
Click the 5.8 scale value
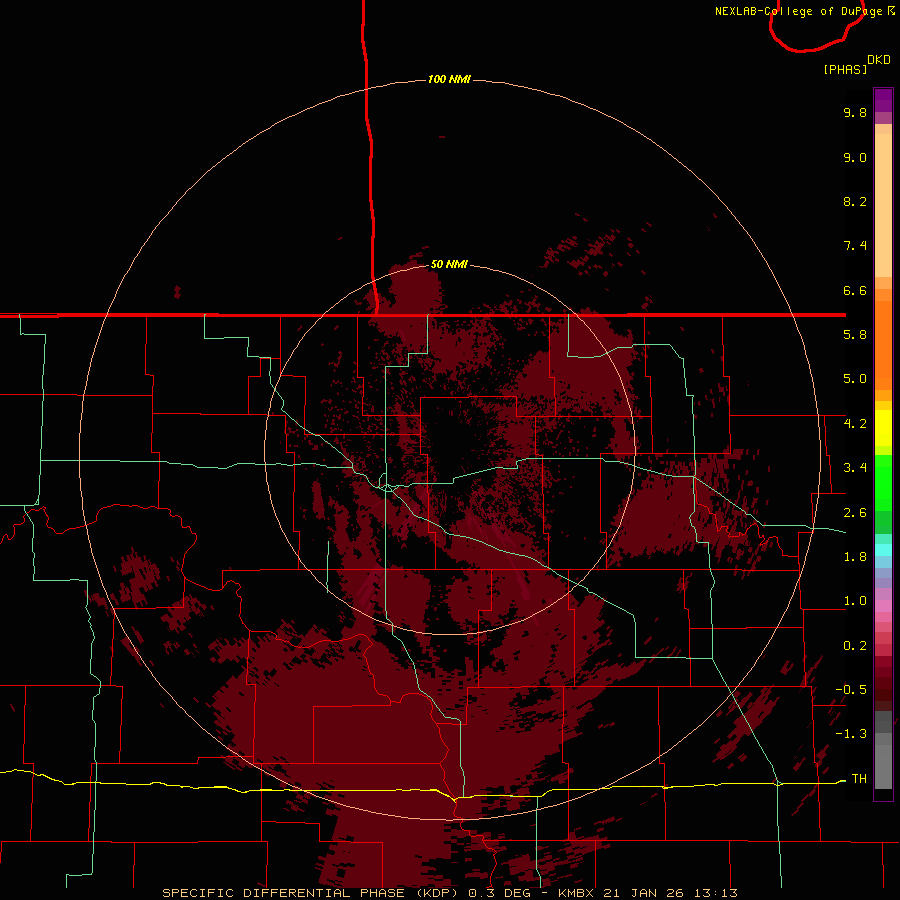coord(855,335)
